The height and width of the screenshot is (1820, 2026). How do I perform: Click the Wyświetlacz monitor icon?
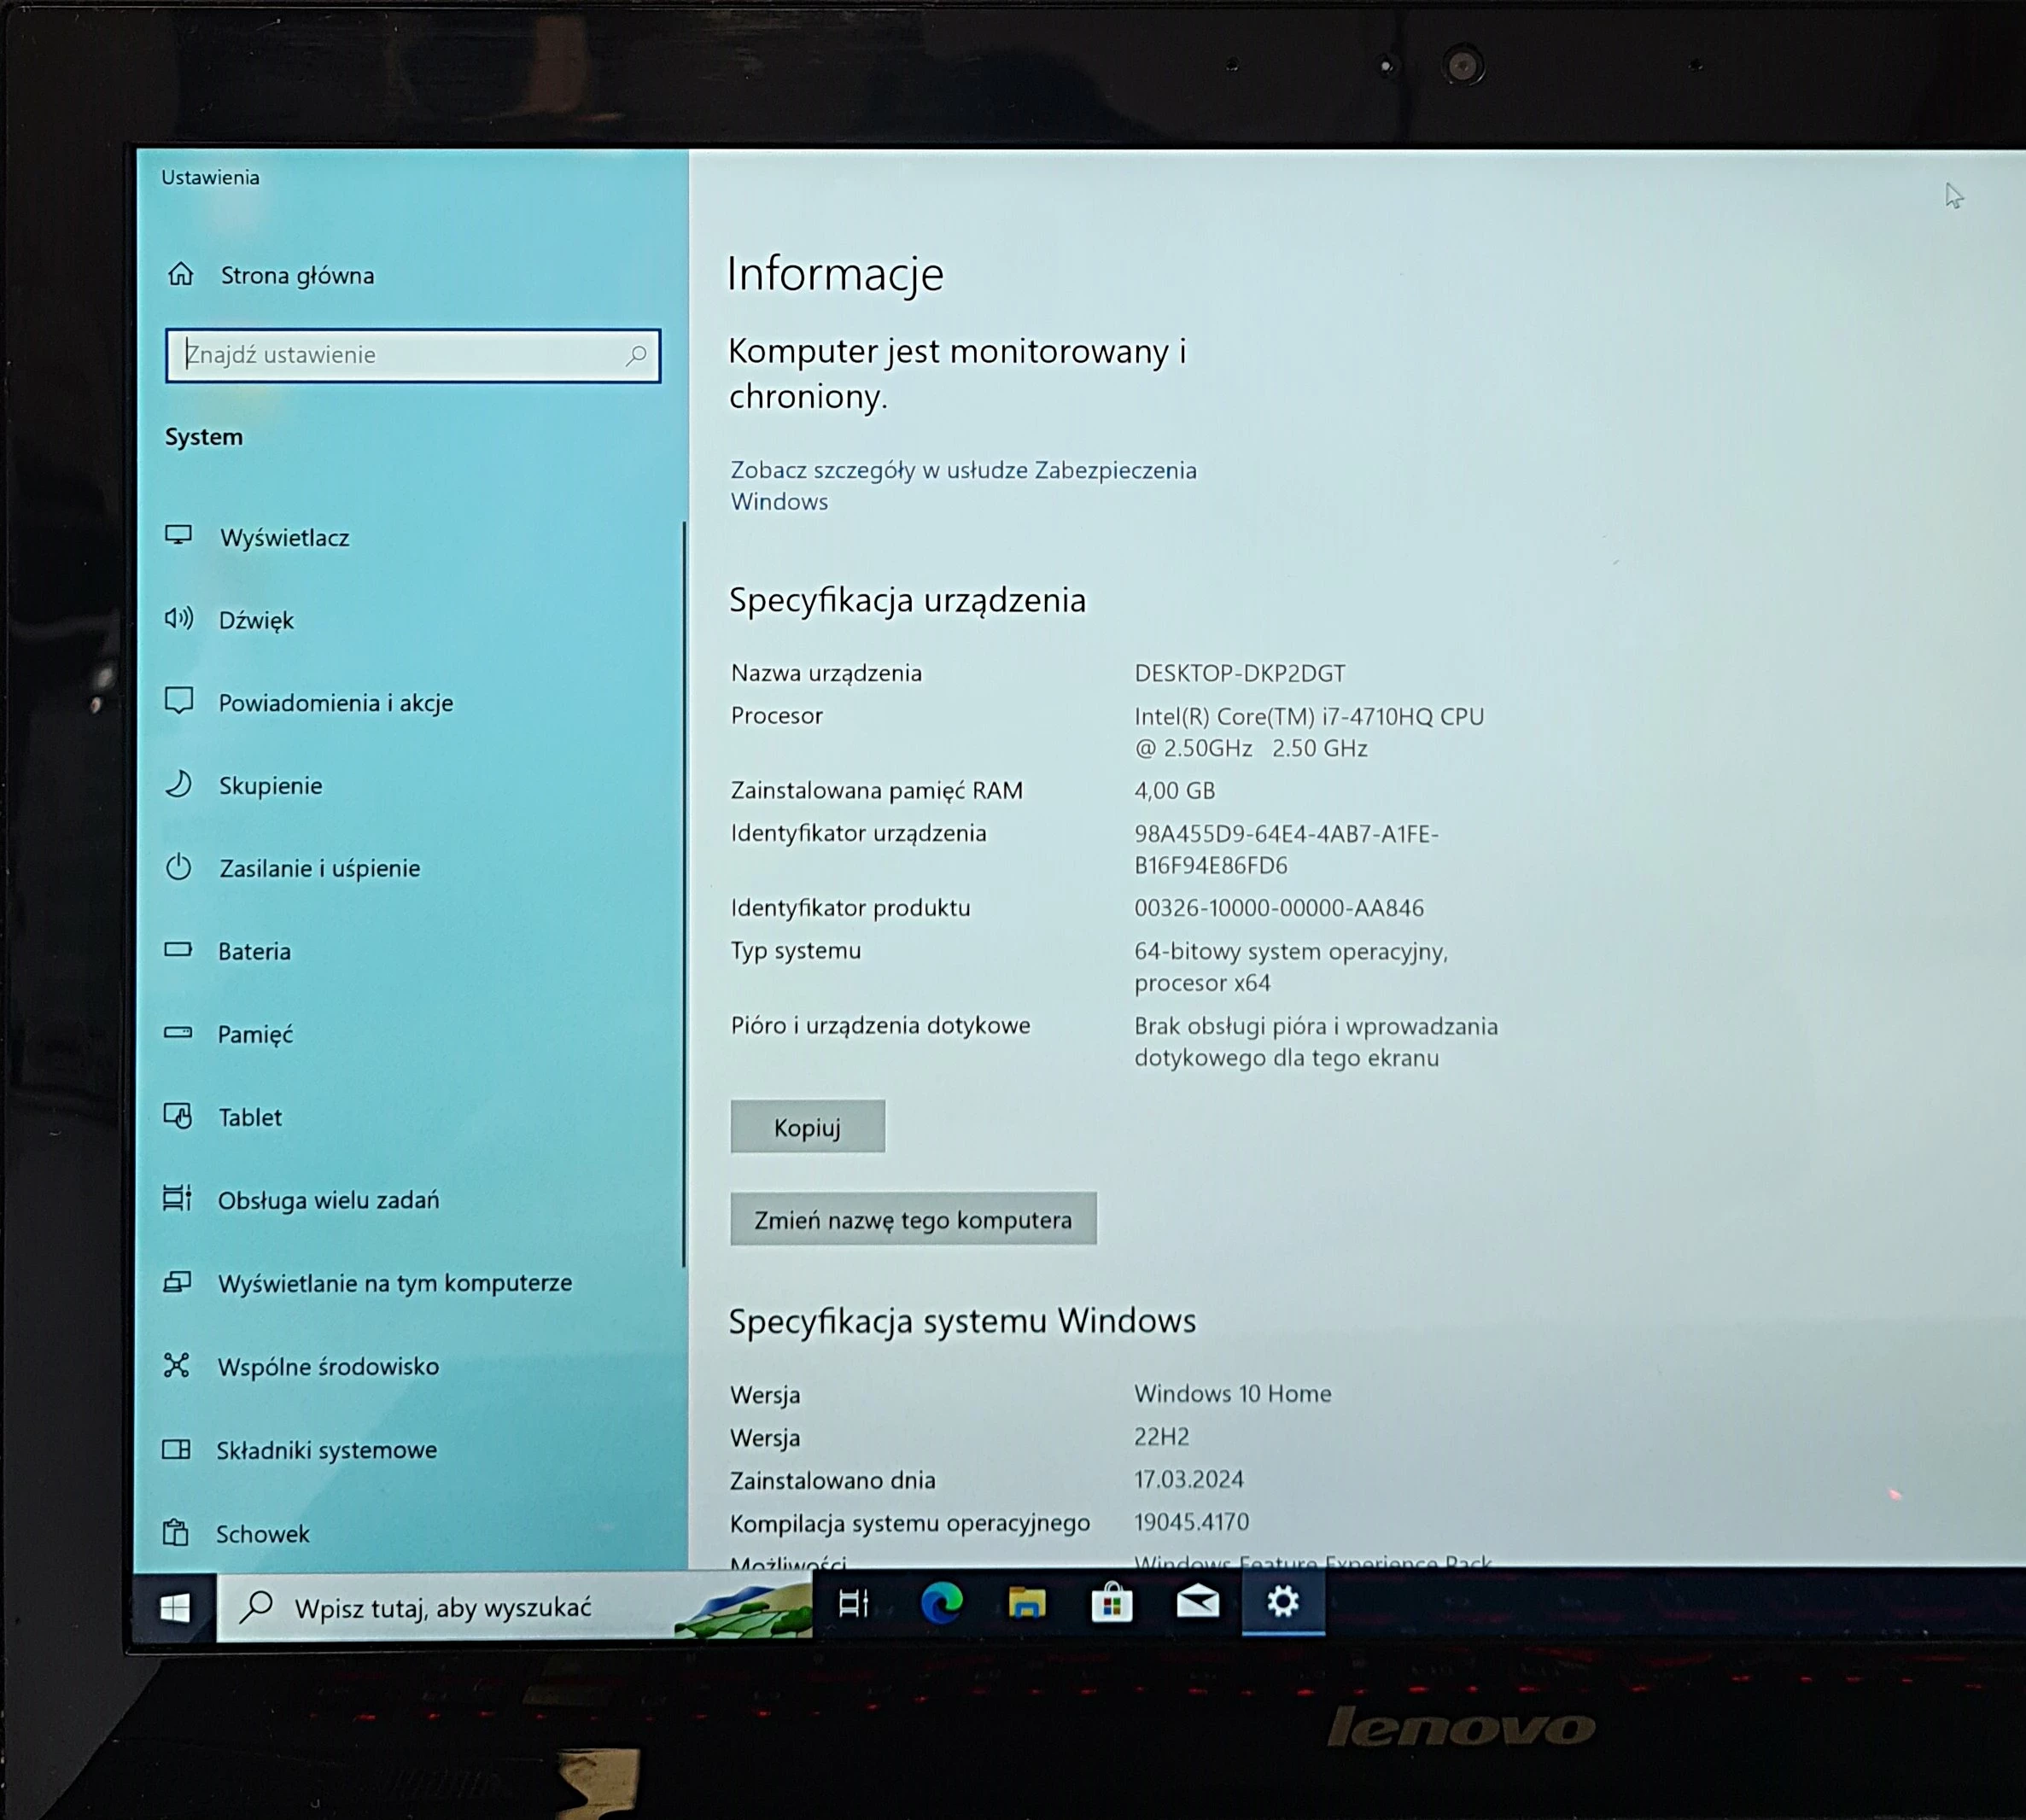(179, 536)
